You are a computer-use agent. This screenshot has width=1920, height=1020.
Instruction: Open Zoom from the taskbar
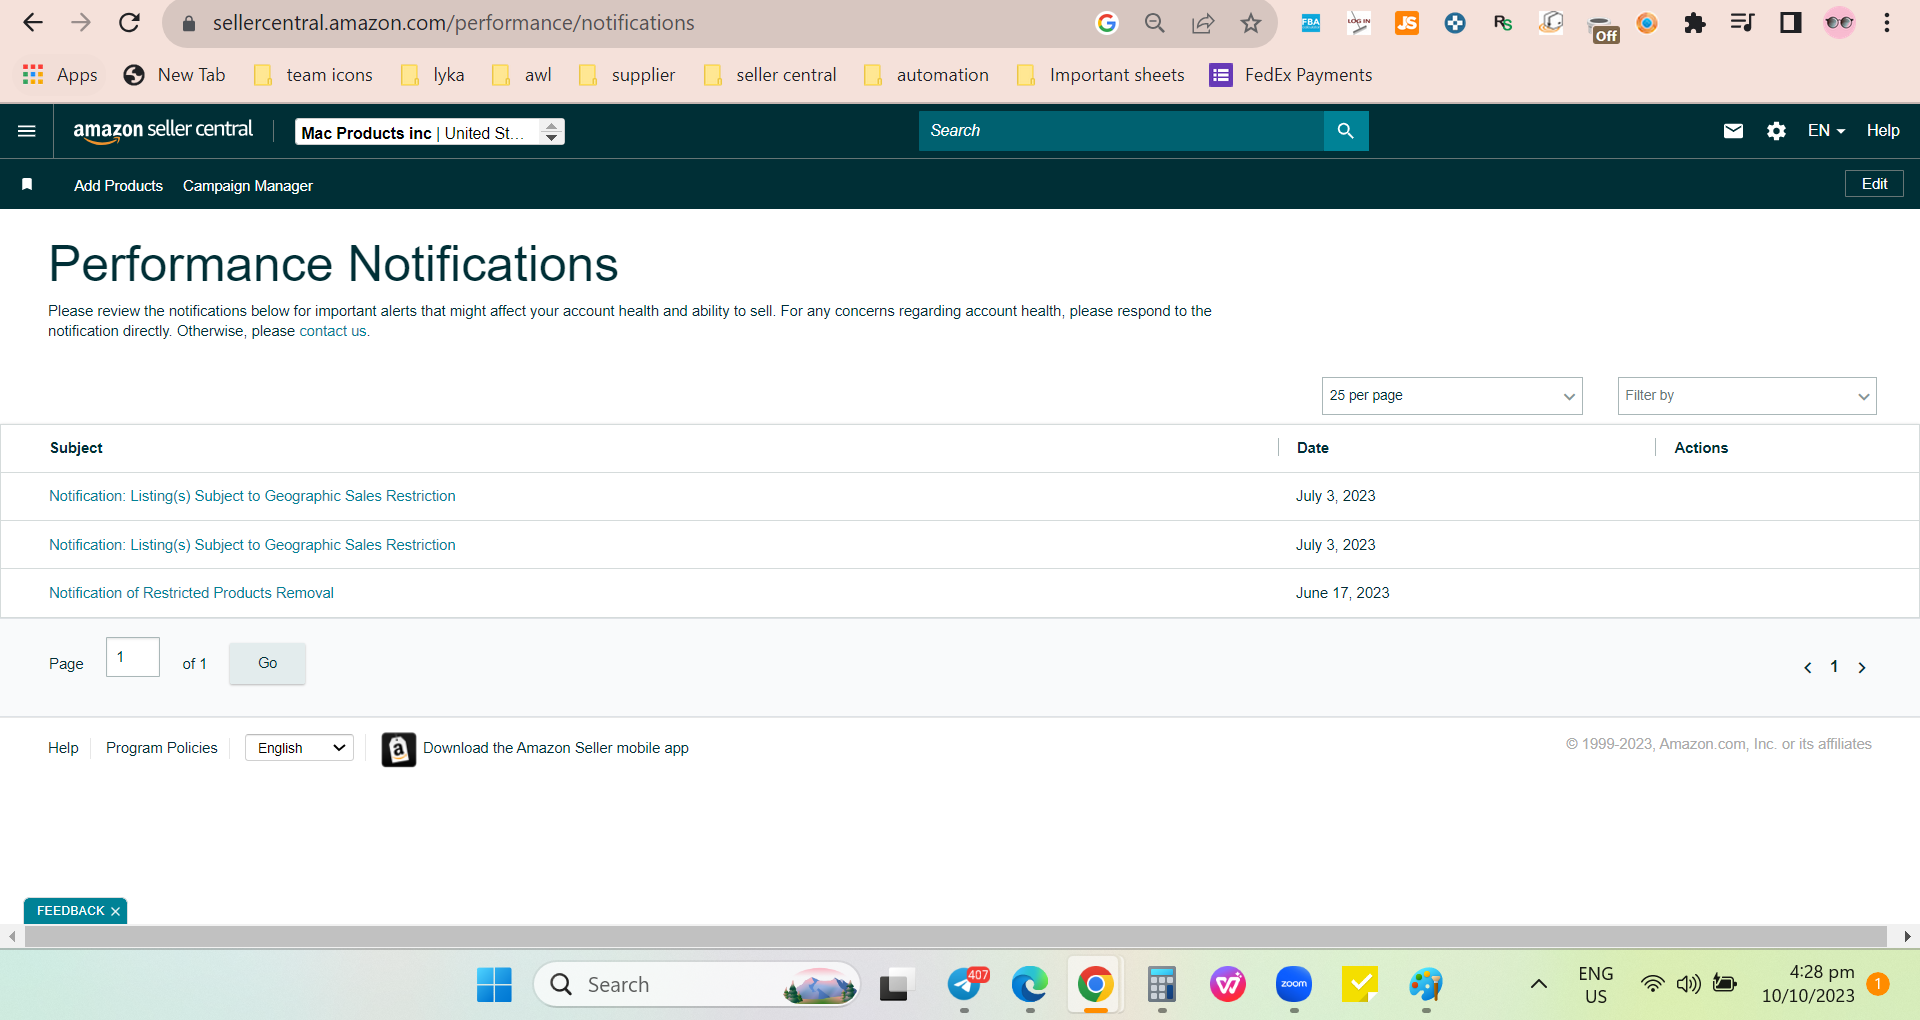[1294, 985]
